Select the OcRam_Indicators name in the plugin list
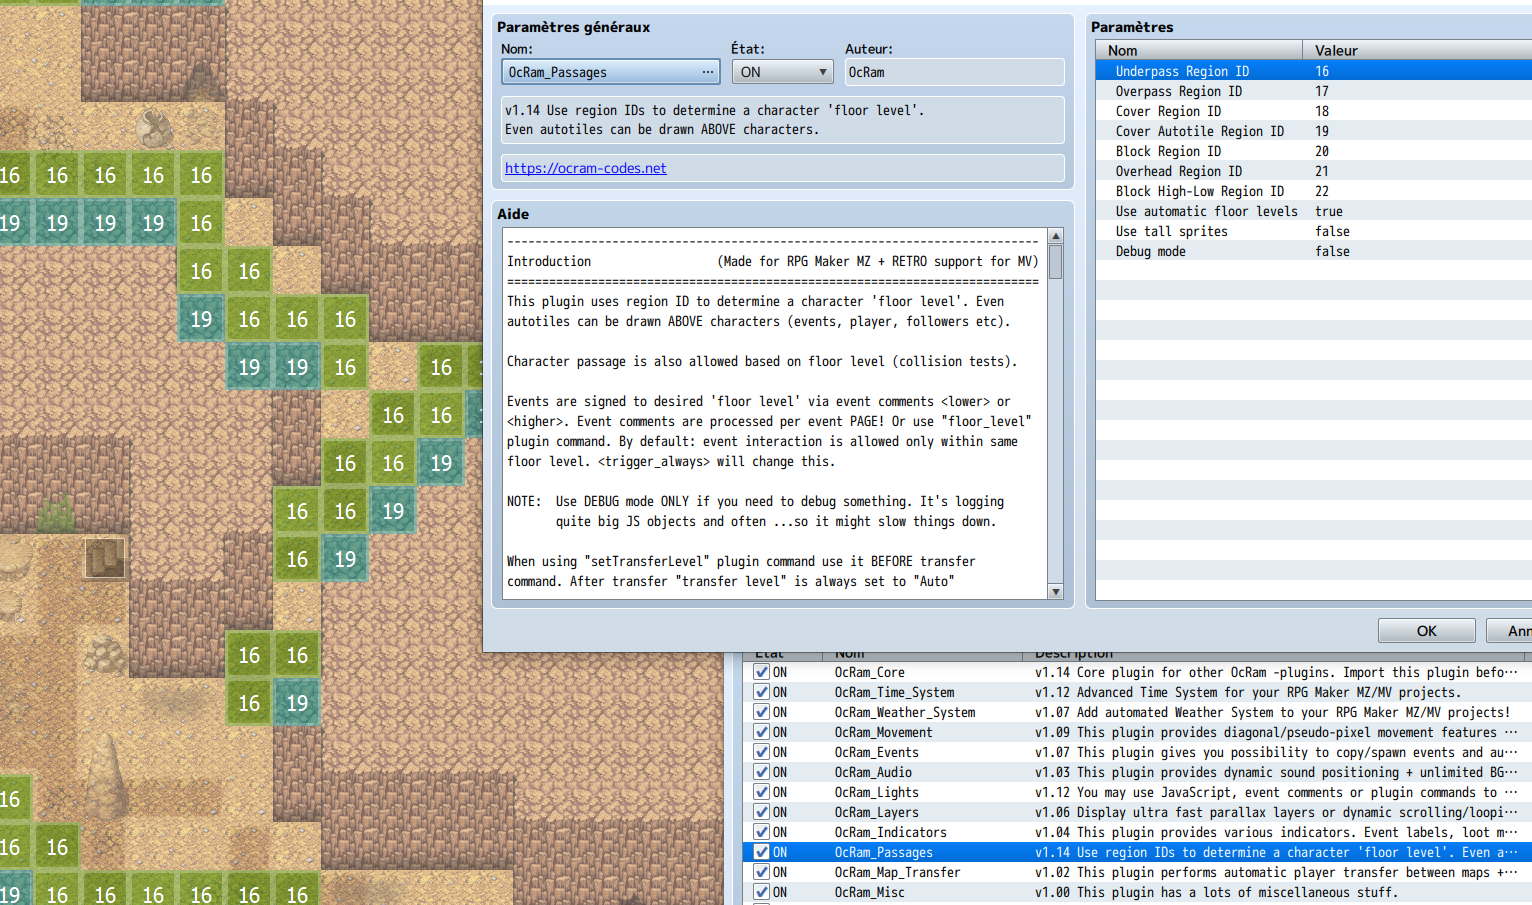The width and height of the screenshot is (1532, 905). (890, 832)
